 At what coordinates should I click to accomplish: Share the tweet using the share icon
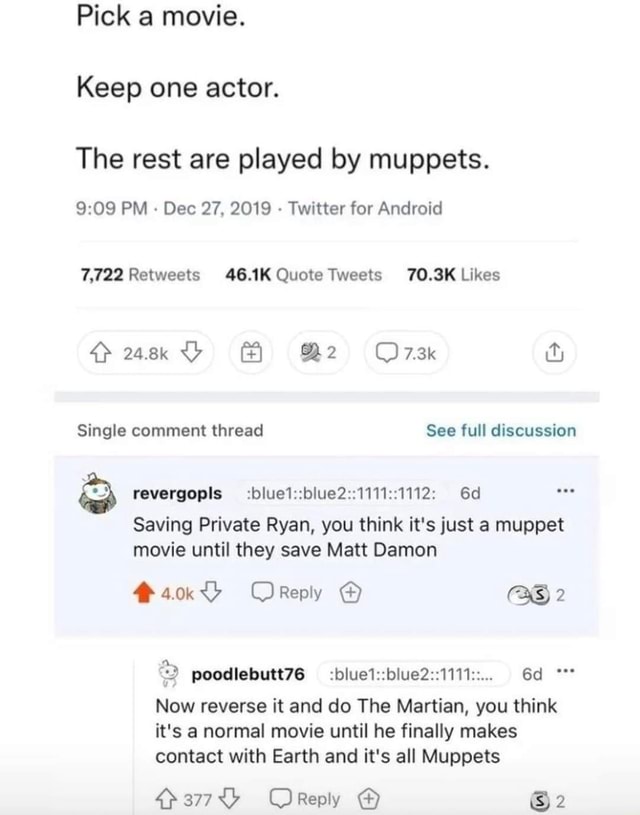coord(554,353)
